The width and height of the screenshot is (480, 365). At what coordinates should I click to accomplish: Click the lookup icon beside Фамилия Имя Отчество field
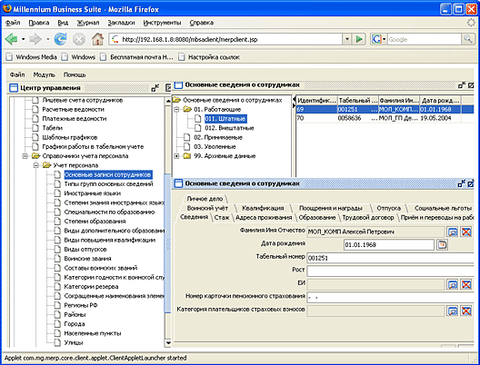pos(452,232)
